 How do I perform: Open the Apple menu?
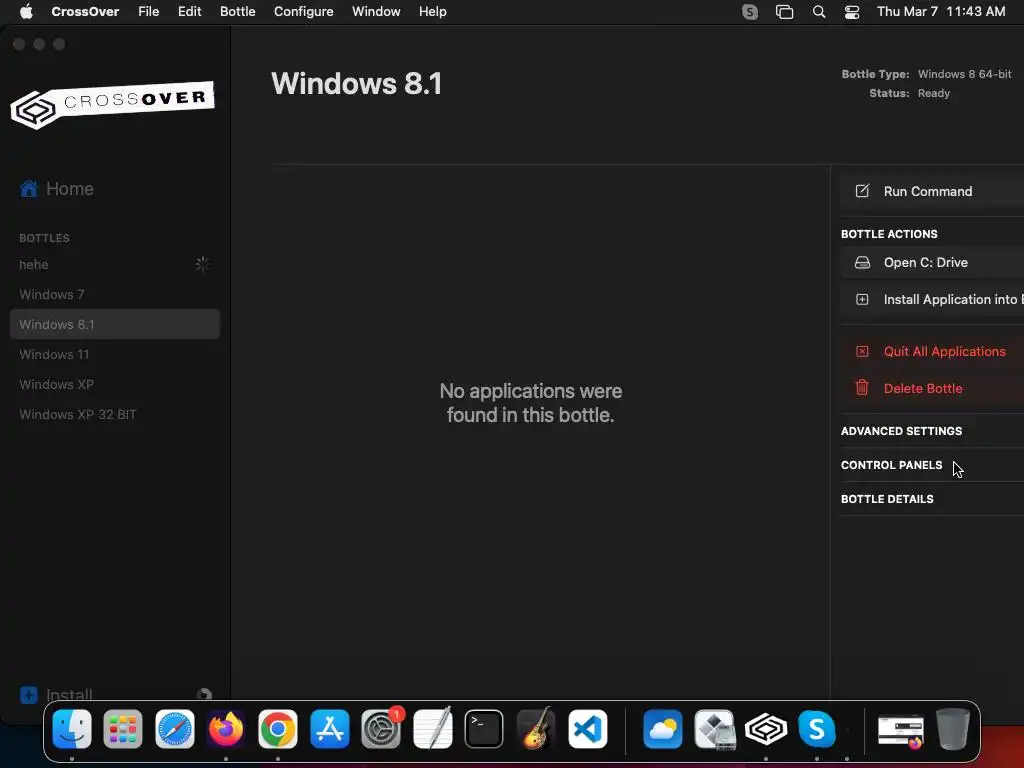[26, 12]
